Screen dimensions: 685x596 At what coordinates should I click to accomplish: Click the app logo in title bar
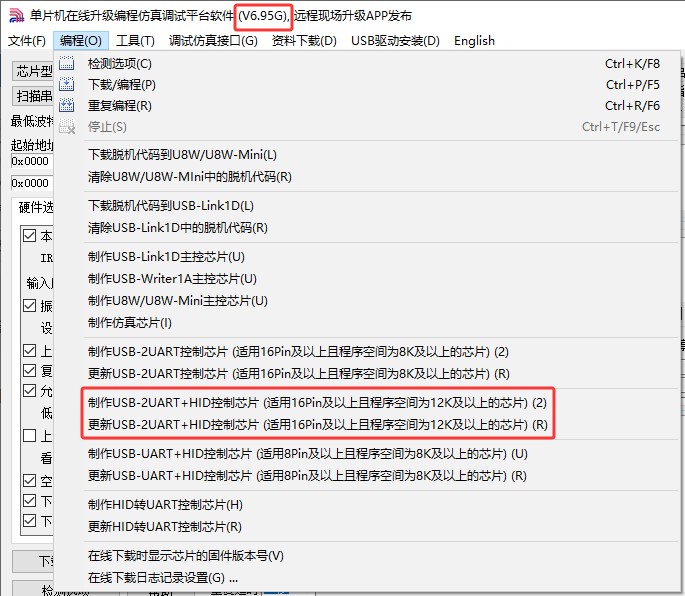tap(17, 15)
